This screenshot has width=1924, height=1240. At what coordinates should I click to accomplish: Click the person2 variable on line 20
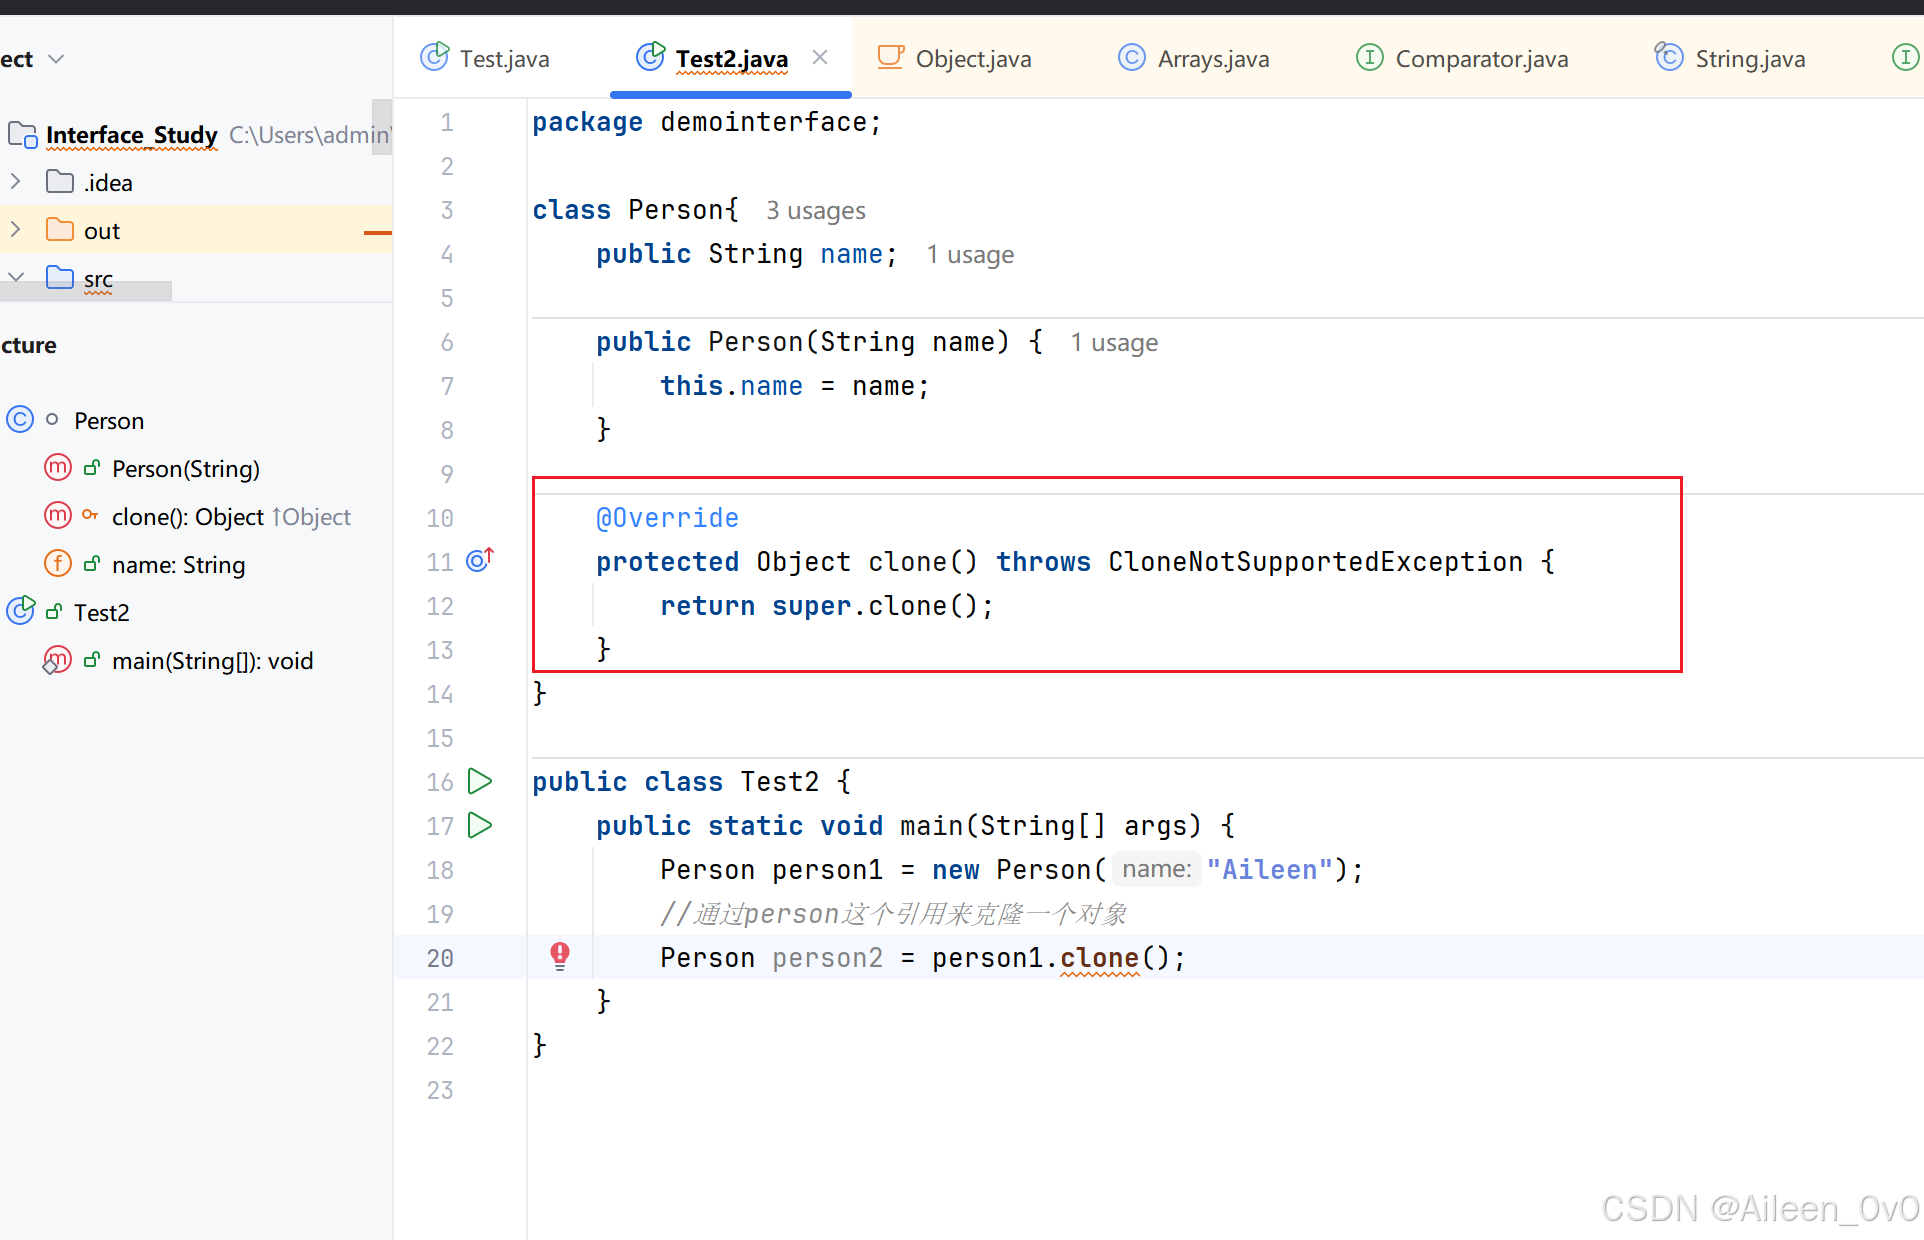827,958
